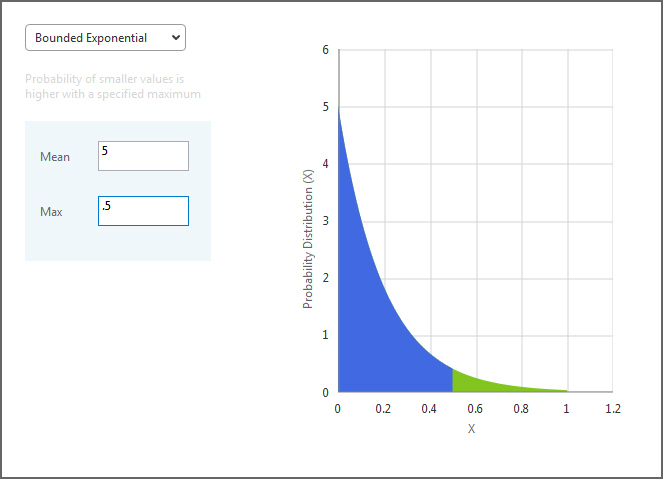Focus the Mean input field
Image resolution: width=663 pixels, height=479 pixels.
click(x=143, y=156)
